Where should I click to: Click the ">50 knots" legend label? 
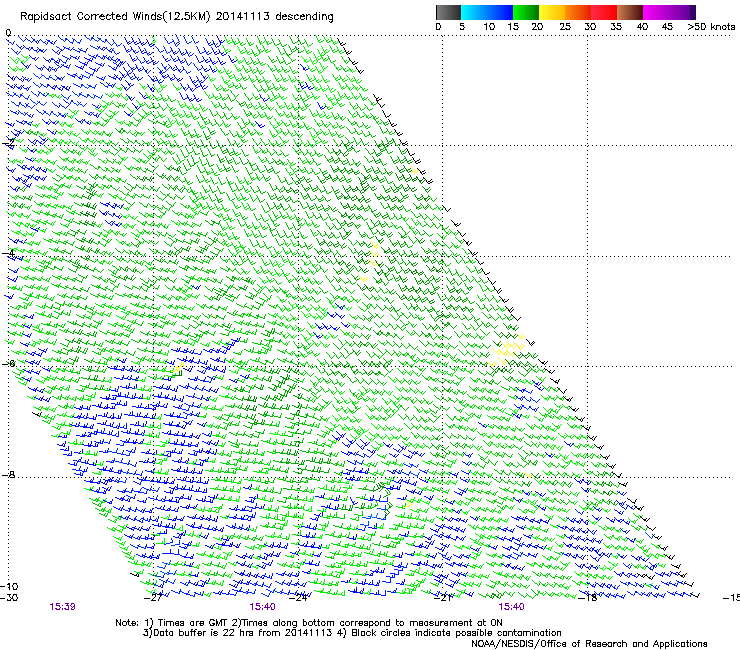pos(711,27)
